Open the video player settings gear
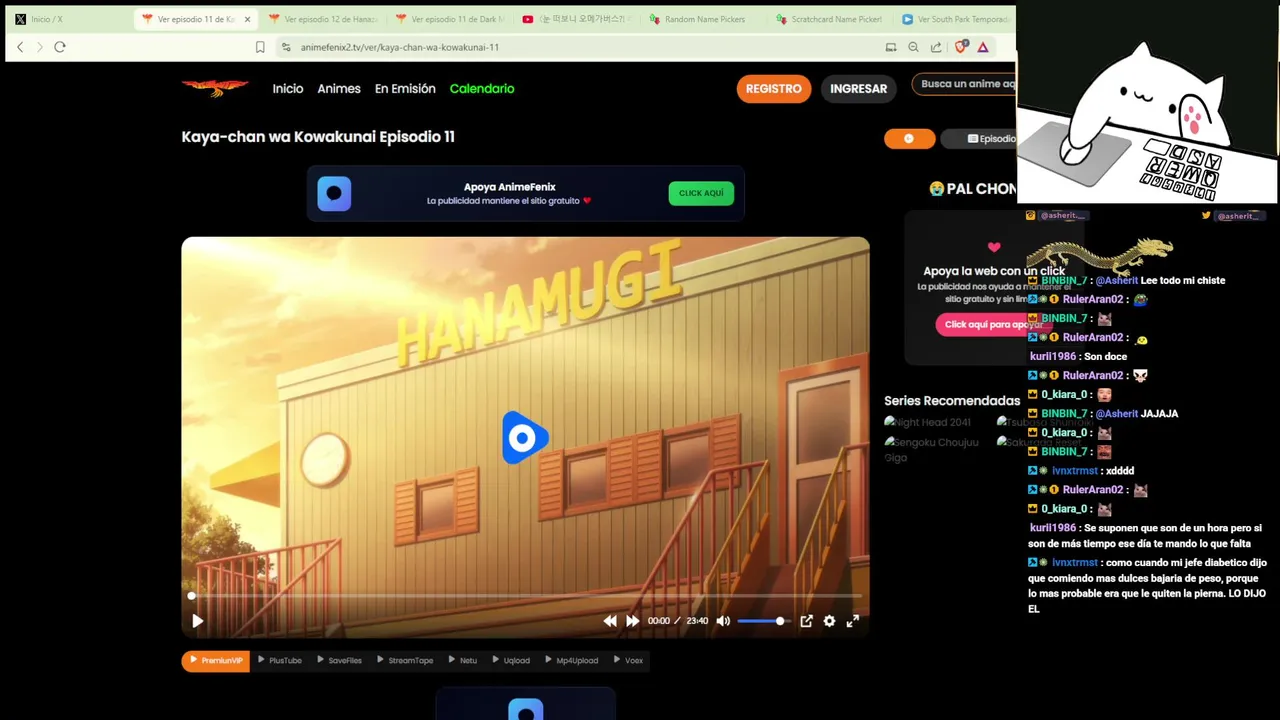 829,621
